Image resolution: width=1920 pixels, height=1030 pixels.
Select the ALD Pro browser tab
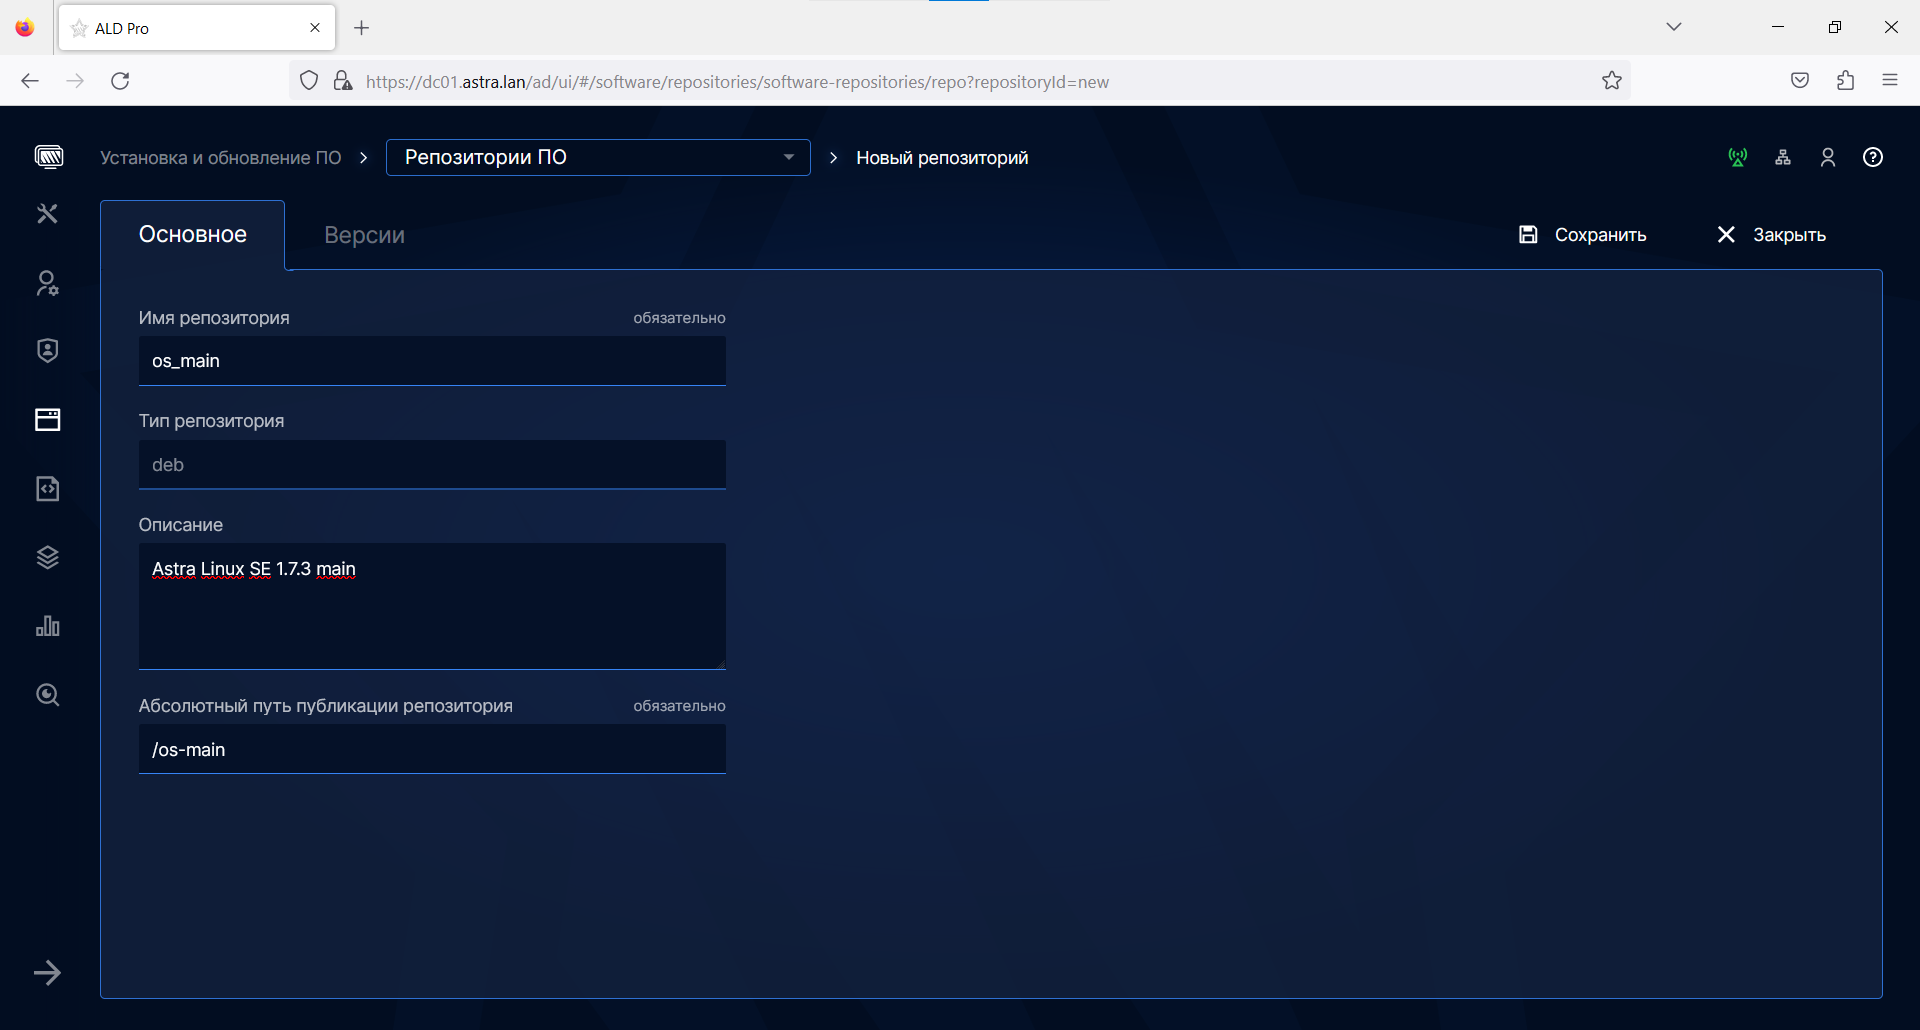tap(197, 28)
